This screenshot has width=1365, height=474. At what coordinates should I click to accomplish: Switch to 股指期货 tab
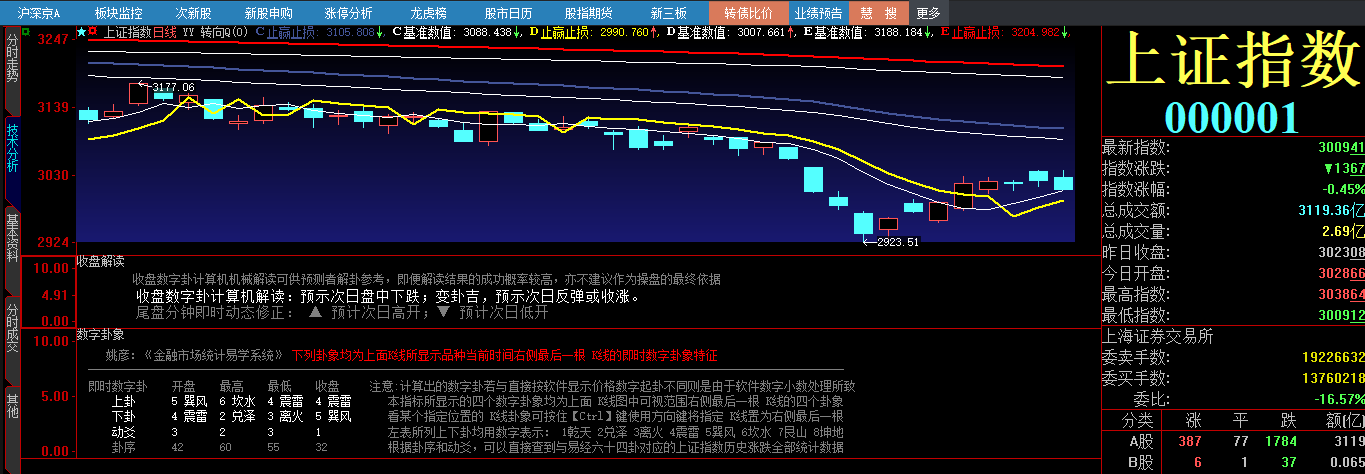(x=588, y=13)
